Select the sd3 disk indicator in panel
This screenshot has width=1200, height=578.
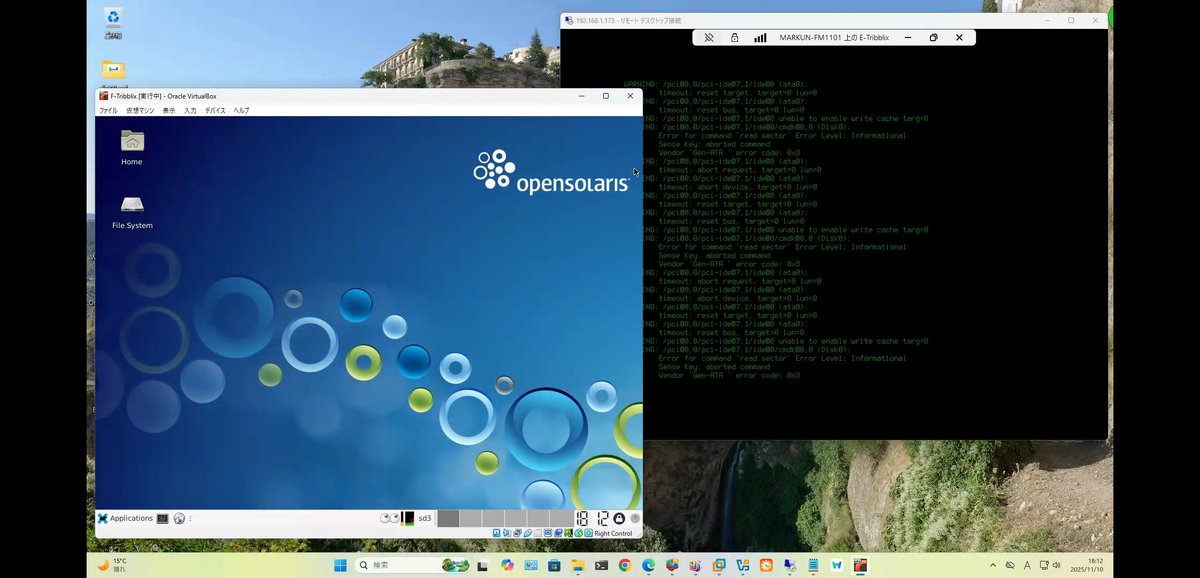click(425, 518)
